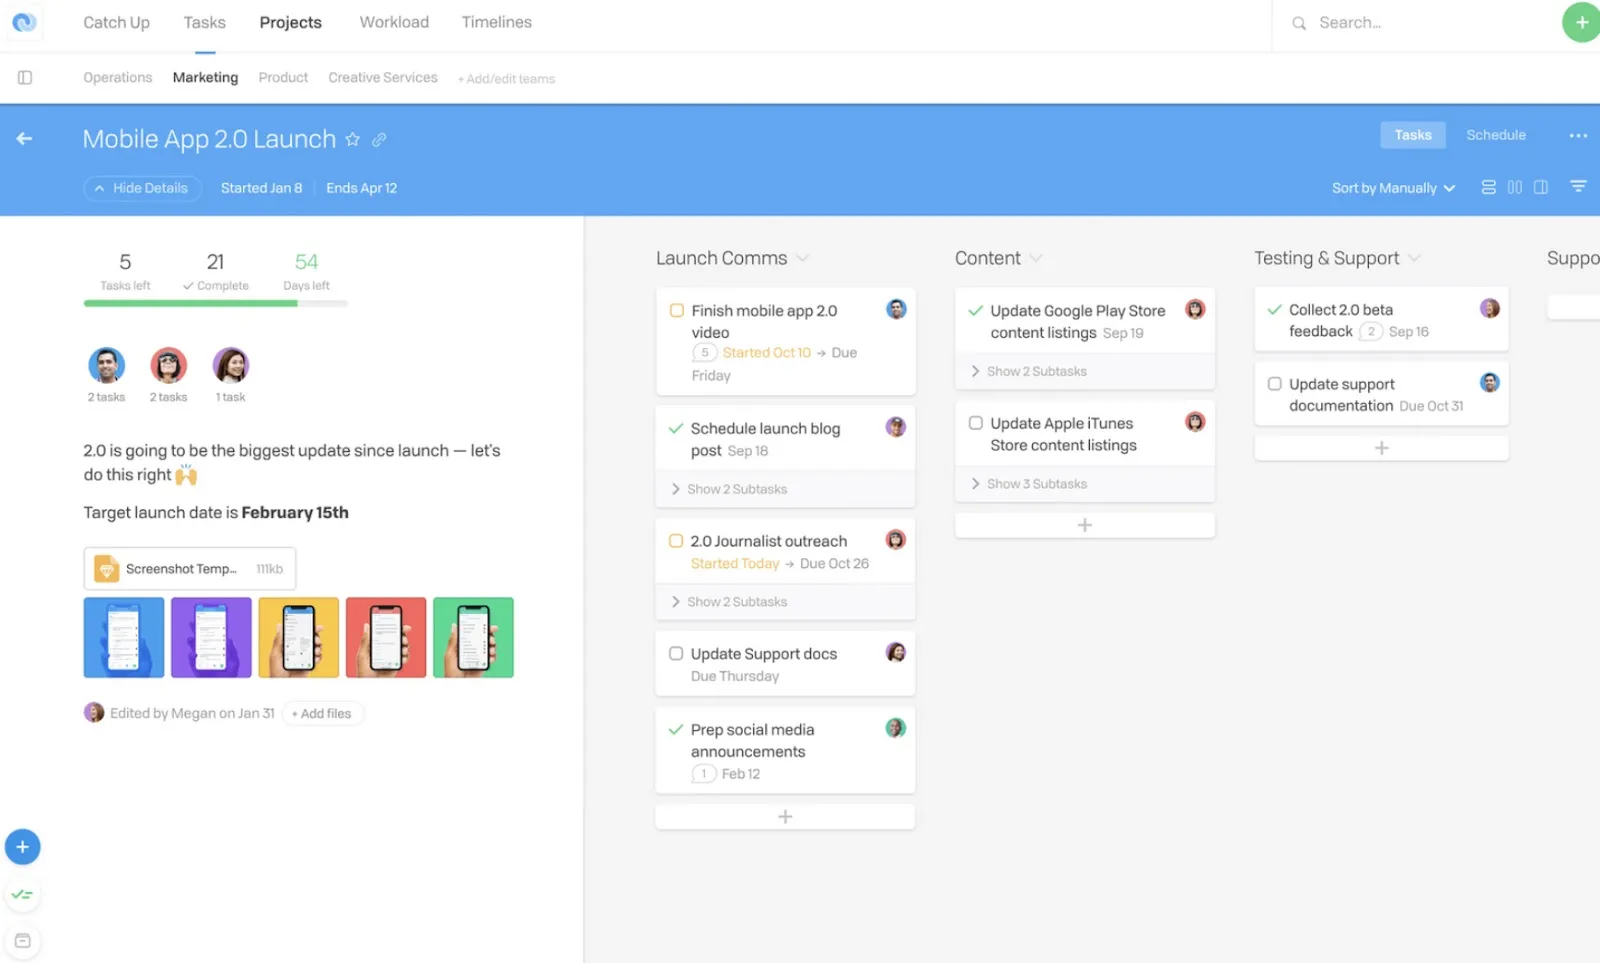
Task: Switch to the Creative Services team
Action: [x=383, y=77]
